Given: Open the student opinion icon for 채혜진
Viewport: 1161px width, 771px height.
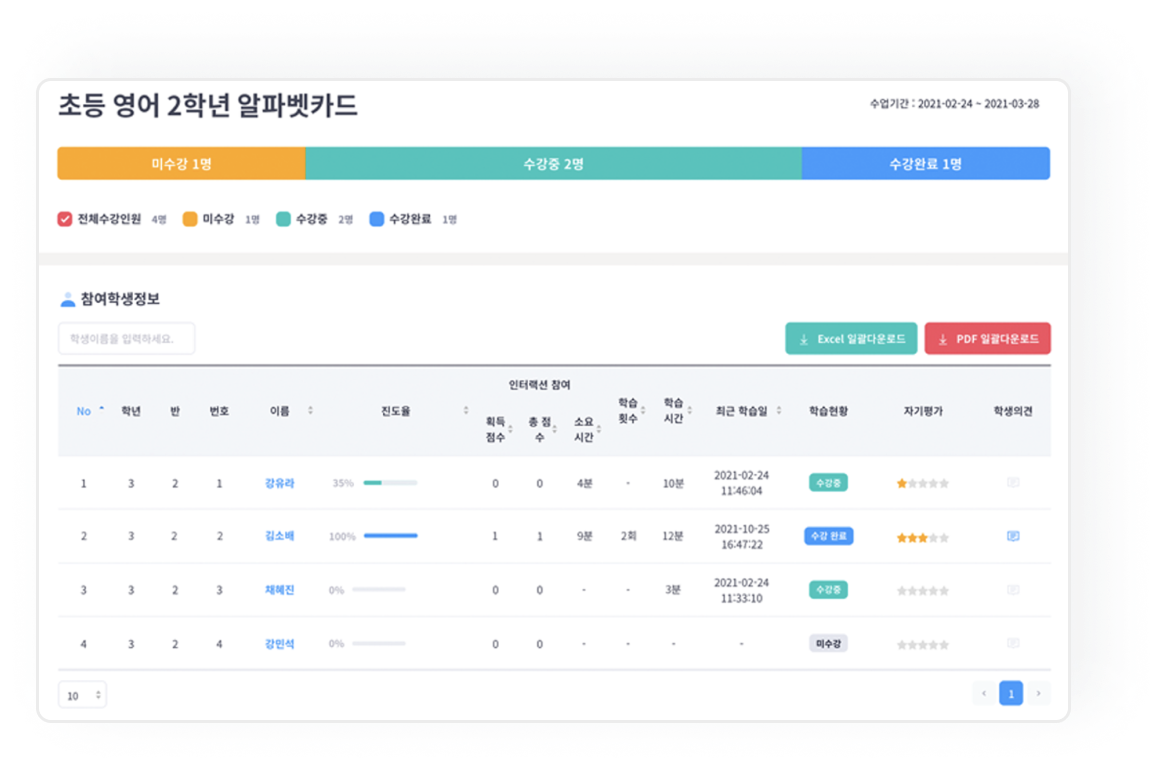Looking at the screenshot, I should [x=1013, y=590].
